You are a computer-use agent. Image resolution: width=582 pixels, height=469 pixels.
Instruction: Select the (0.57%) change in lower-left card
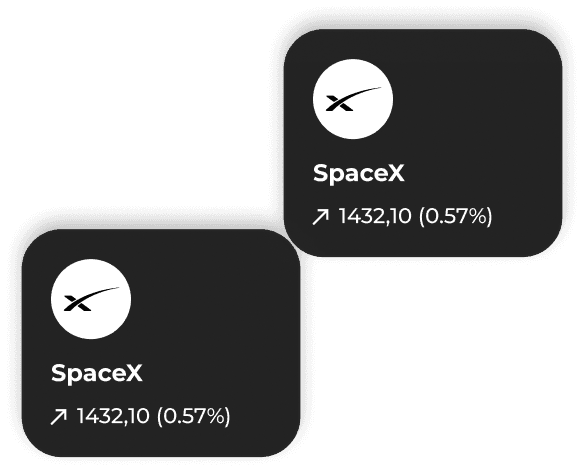click(193, 416)
